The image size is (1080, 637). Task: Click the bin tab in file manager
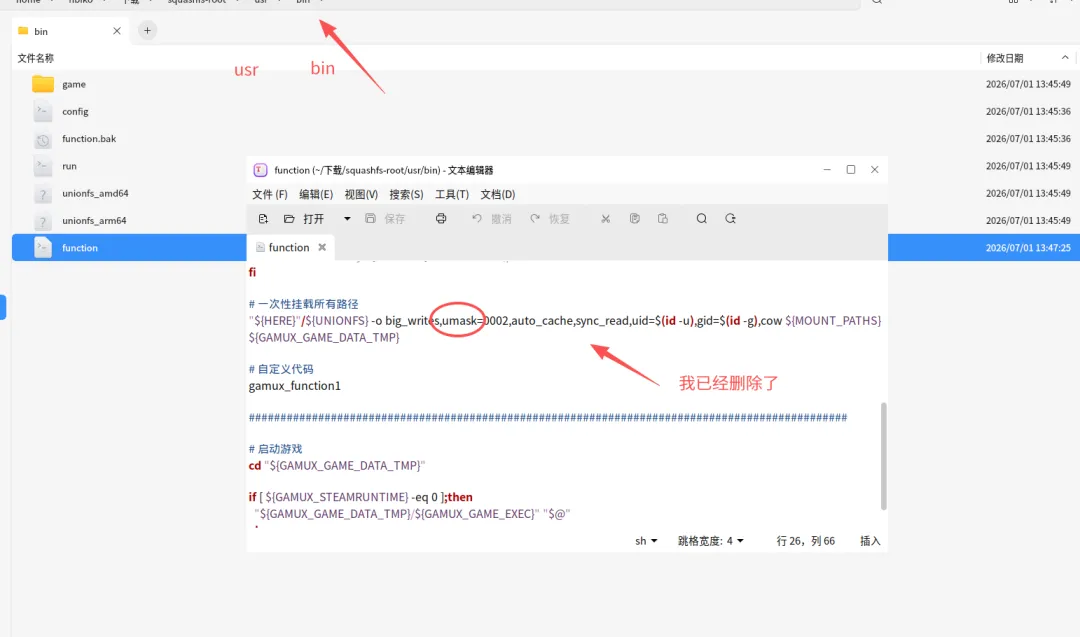(x=70, y=31)
